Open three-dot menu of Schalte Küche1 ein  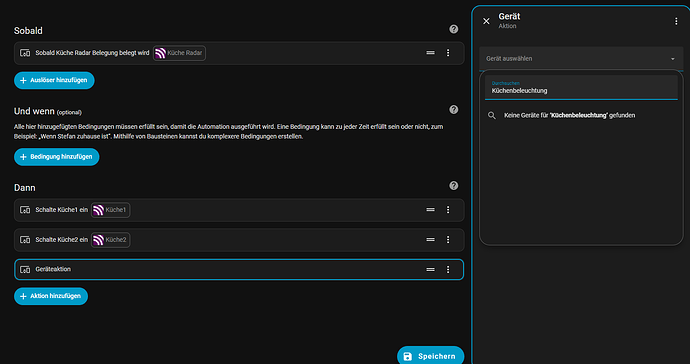tap(448, 210)
